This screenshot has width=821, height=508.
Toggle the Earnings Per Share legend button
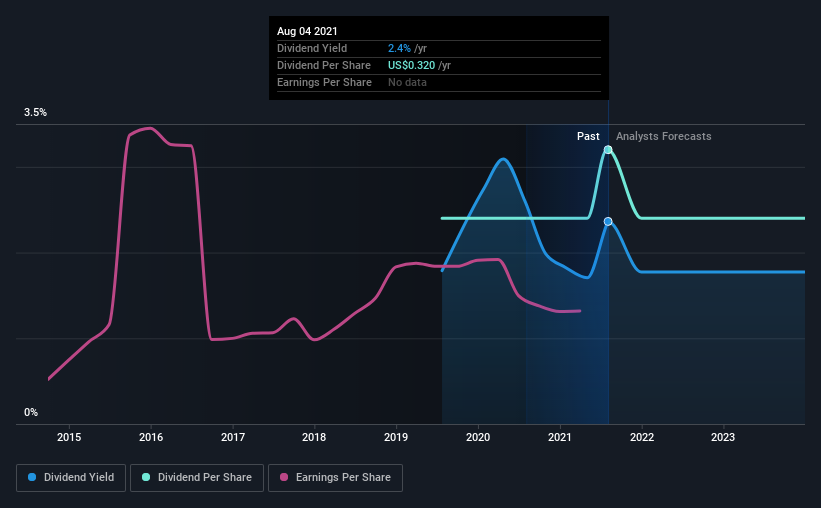tap(335, 478)
